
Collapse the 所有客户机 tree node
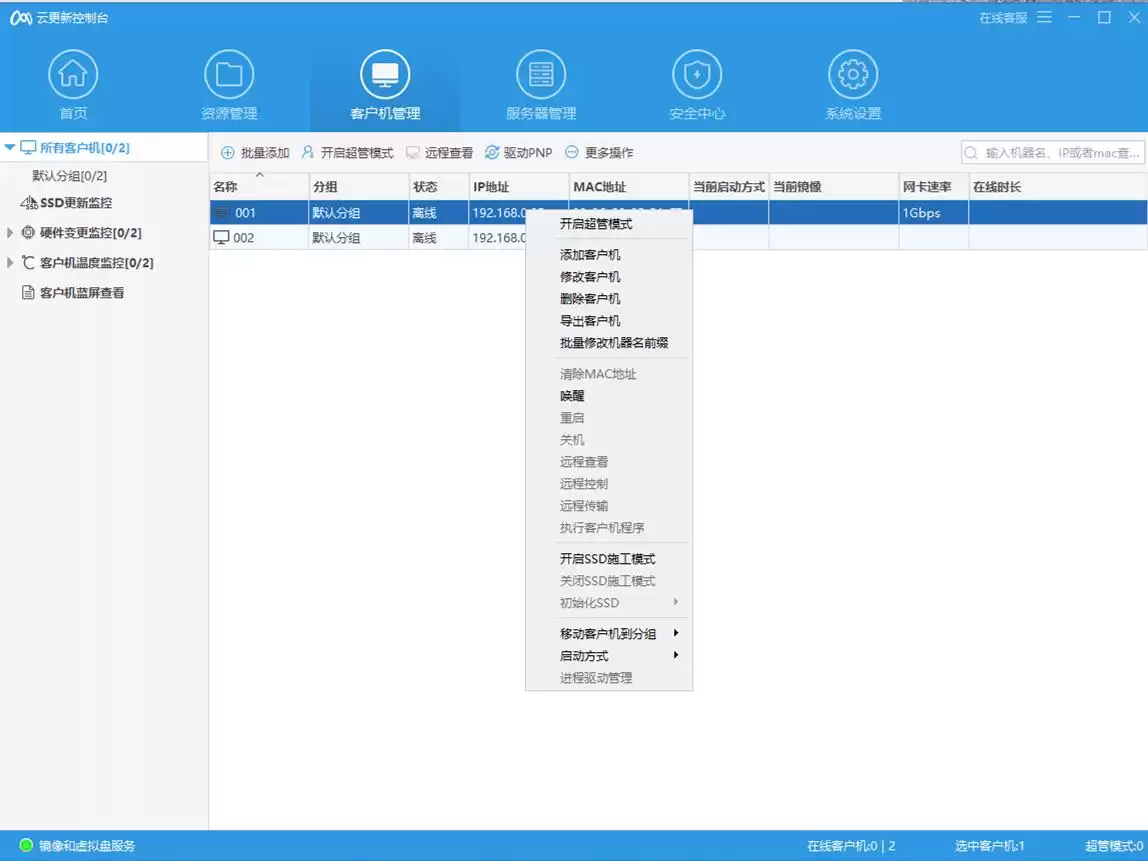click(x=12, y=146)
